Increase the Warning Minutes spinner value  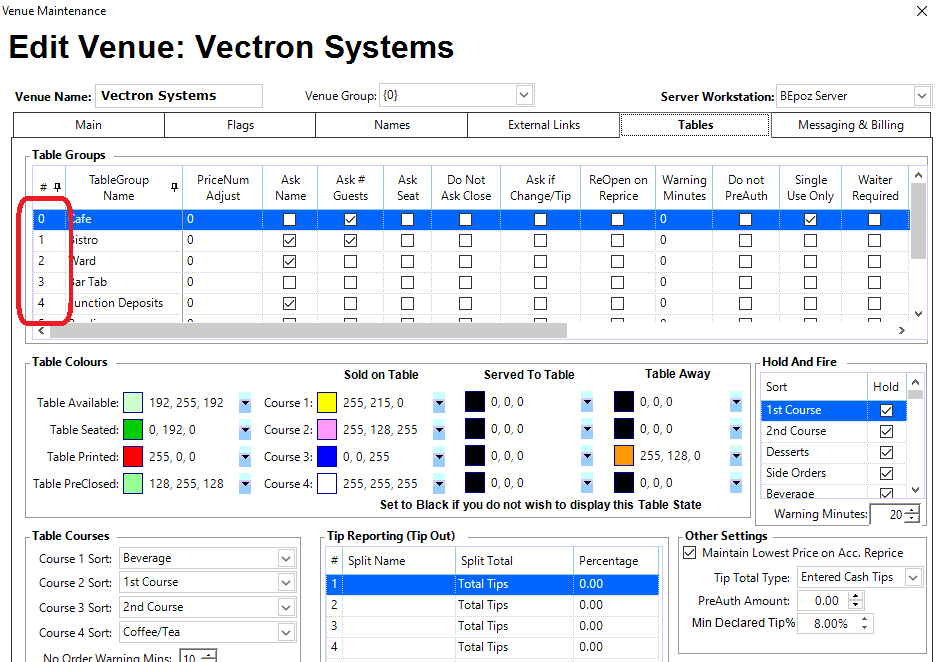pos(912,510)
